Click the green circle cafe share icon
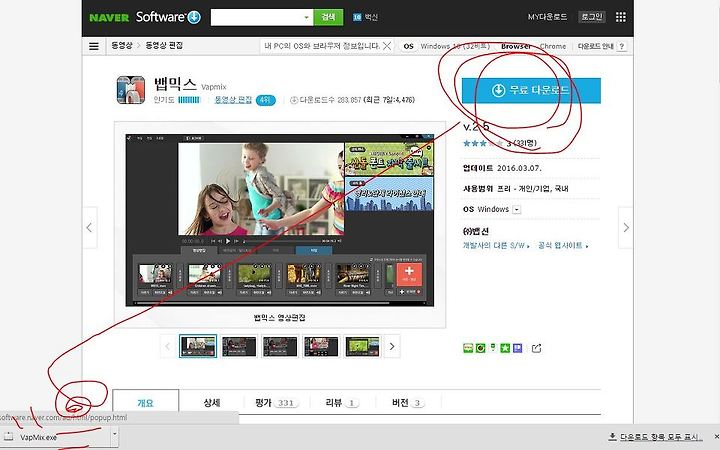The height and width of the screenshot is (450, 720). pos(480,348)
